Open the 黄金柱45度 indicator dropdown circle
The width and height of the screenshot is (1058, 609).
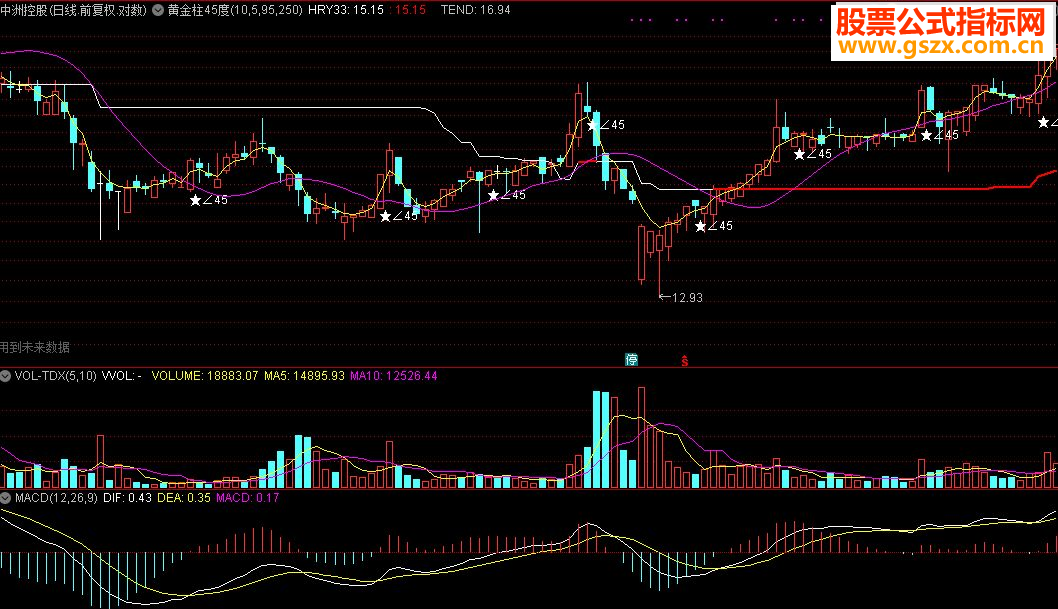(x=158, y=10)
